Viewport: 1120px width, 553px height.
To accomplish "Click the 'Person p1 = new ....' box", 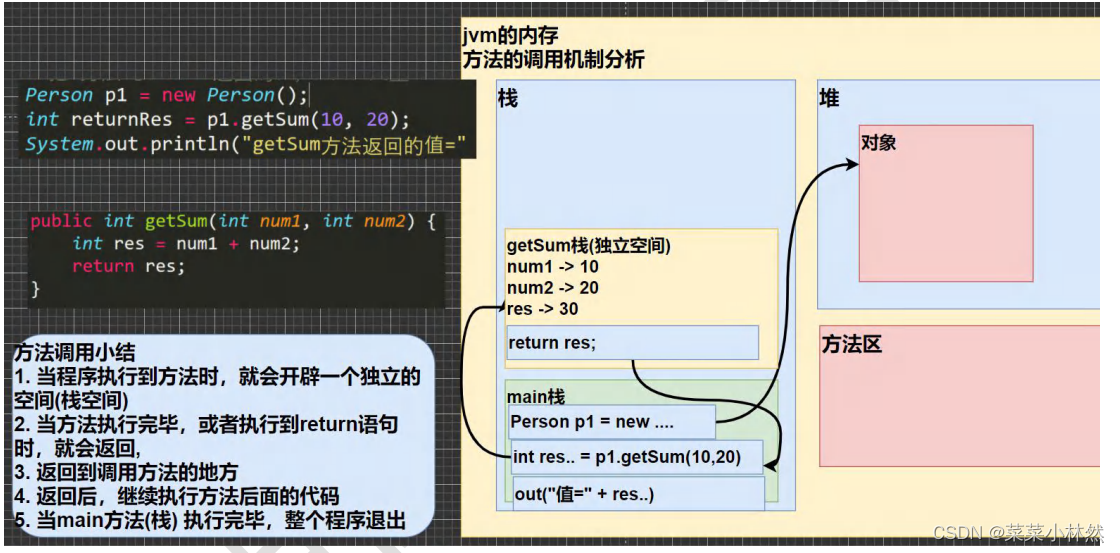I will 611,422.
